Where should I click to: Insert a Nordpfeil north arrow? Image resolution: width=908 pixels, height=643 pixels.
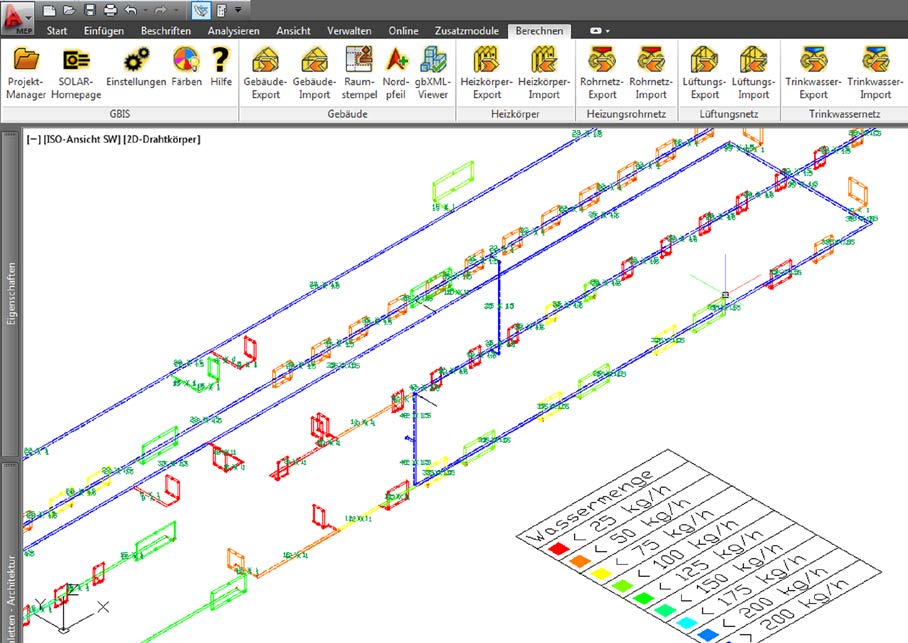point(396,73)
